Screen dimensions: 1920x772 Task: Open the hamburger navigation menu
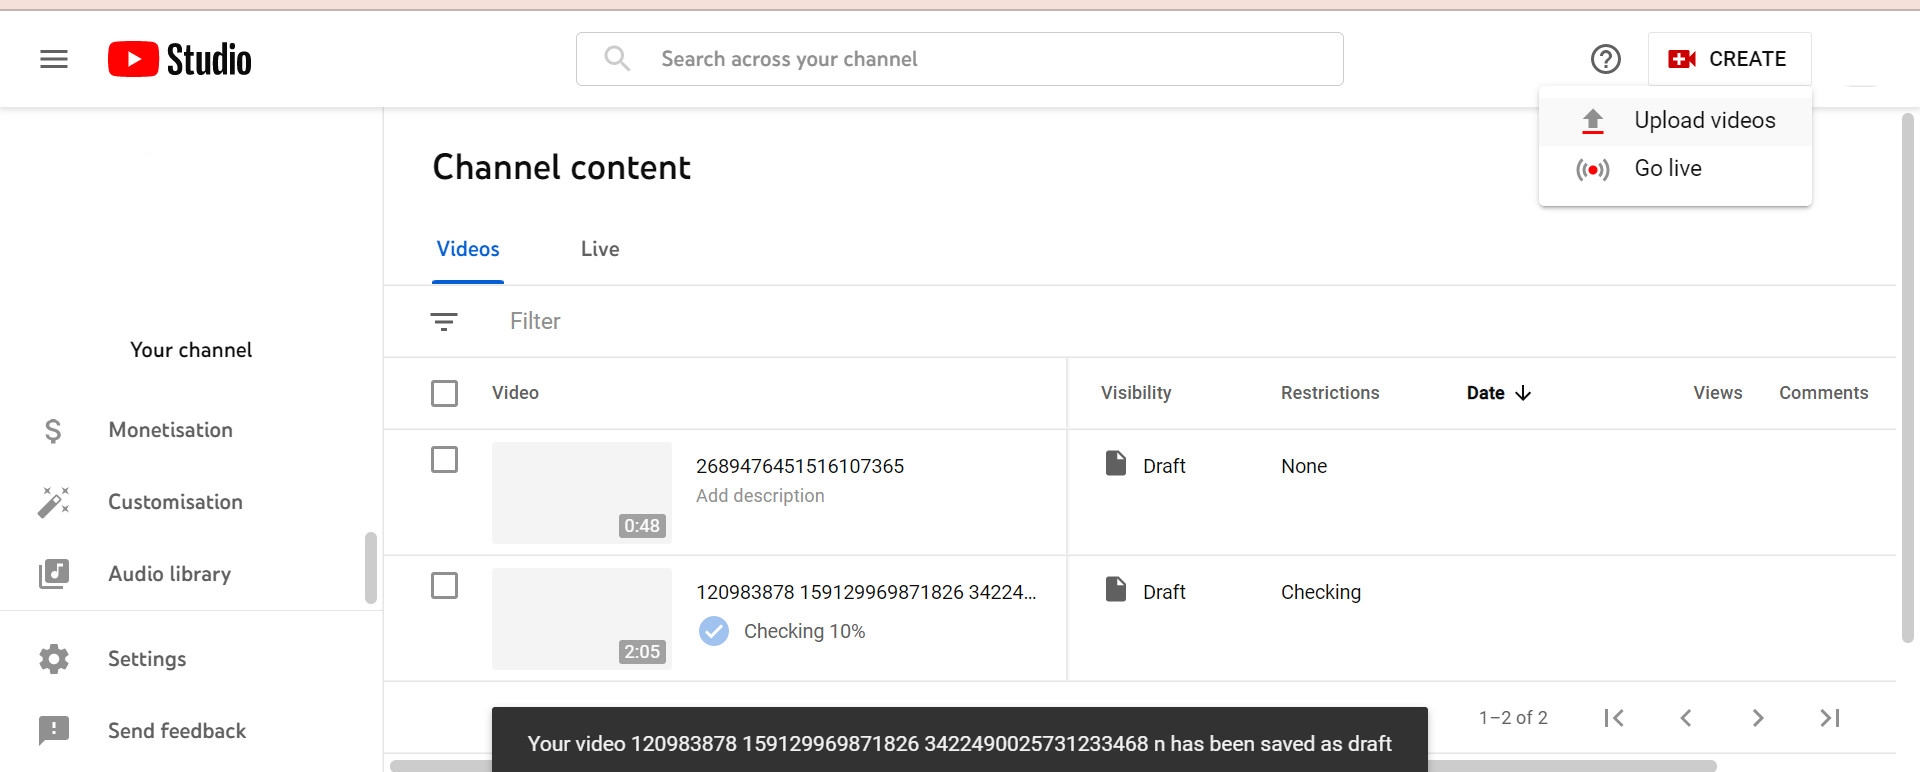pyautogui.click(x=54, y=59)
